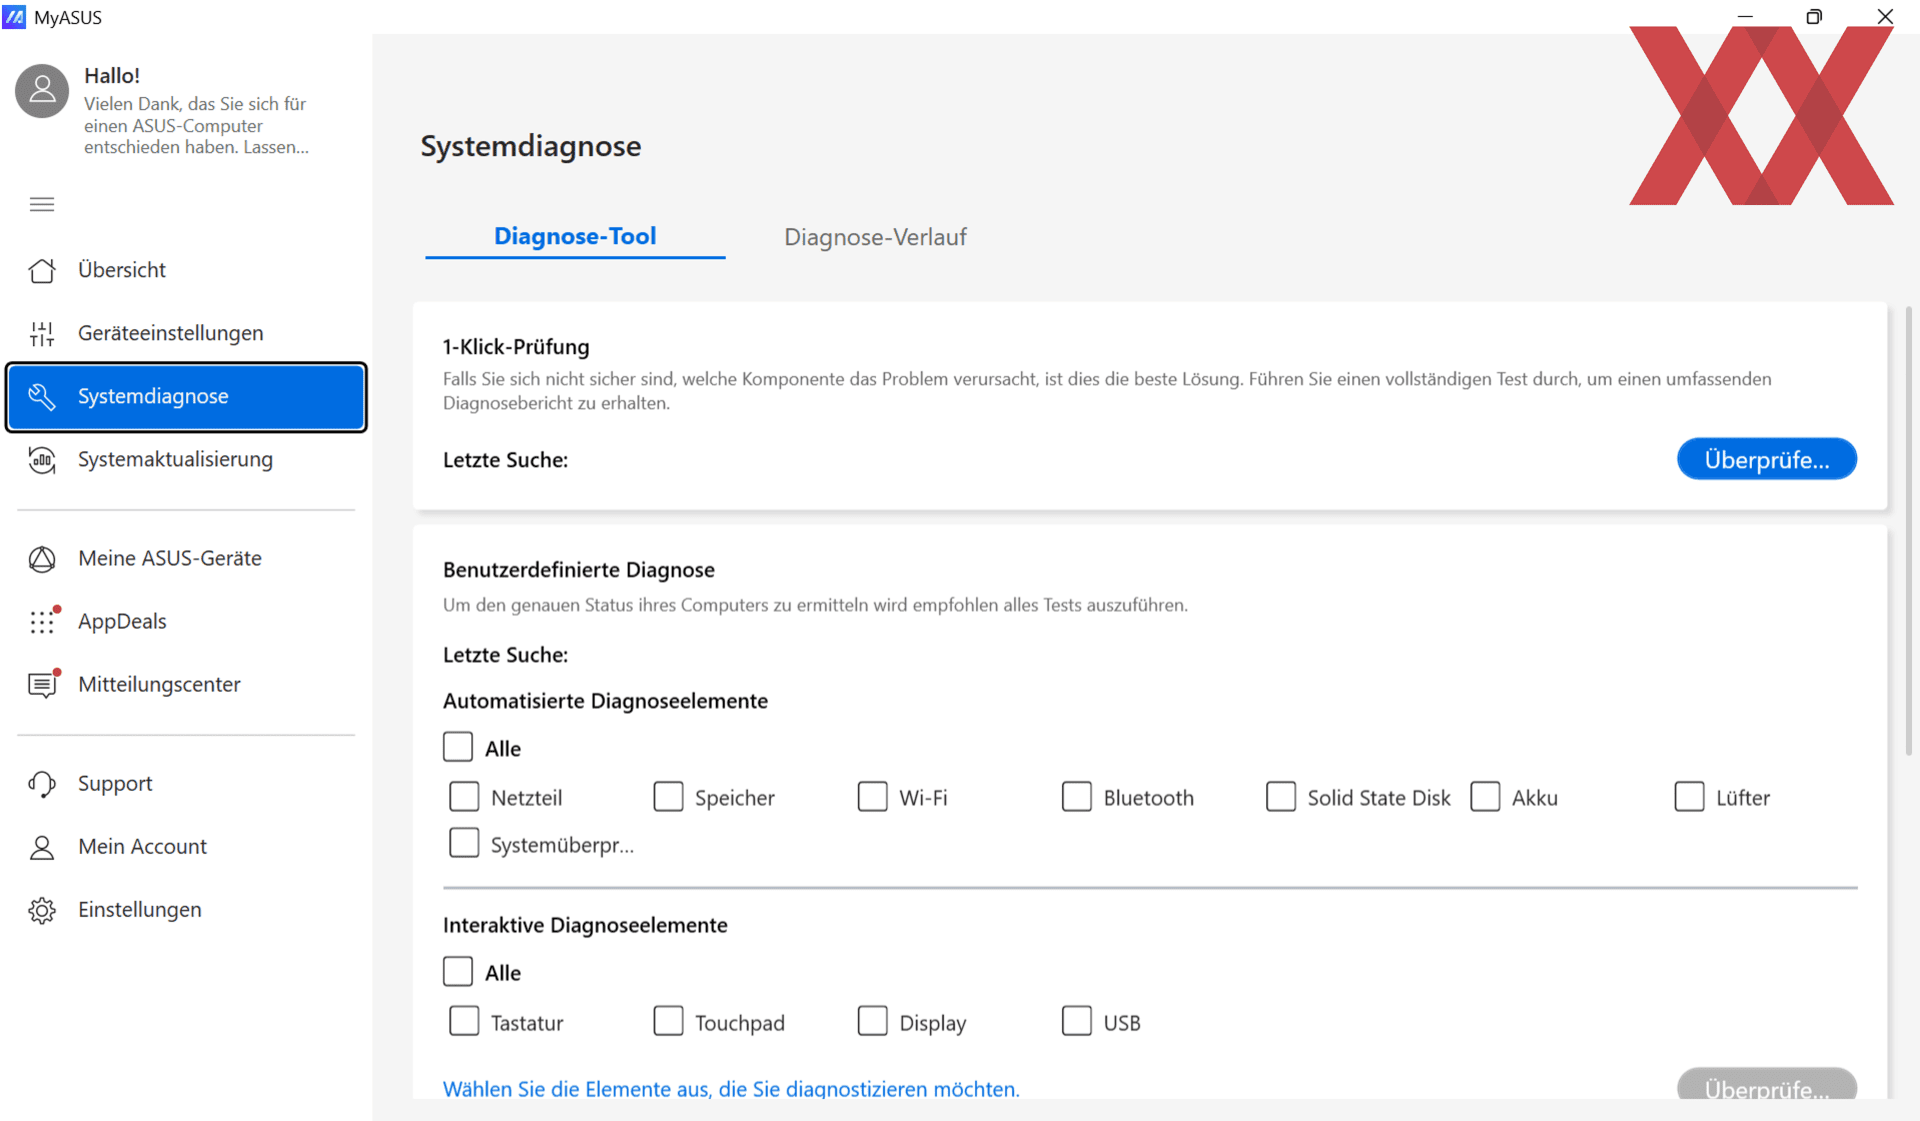Click the Mitteilungscenter message icon

pos(42,685)
